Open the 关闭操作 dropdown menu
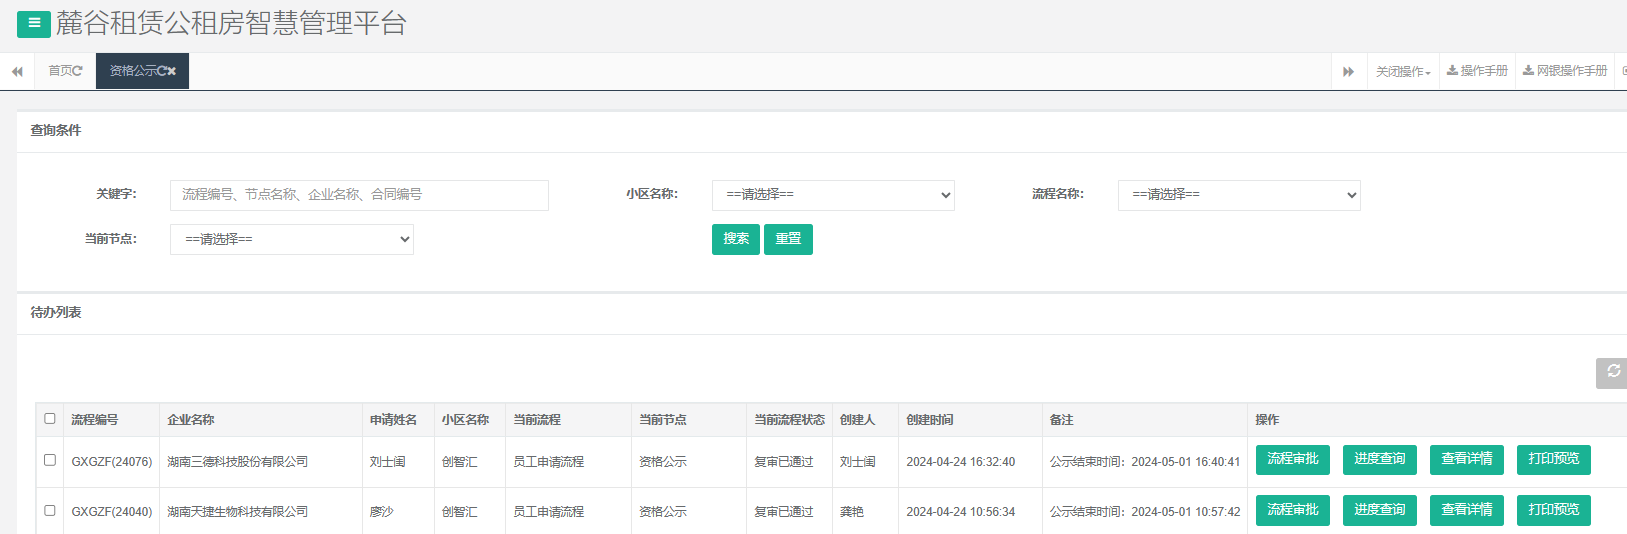This screenshot has width=1627, height=534. click(1403, 72)
